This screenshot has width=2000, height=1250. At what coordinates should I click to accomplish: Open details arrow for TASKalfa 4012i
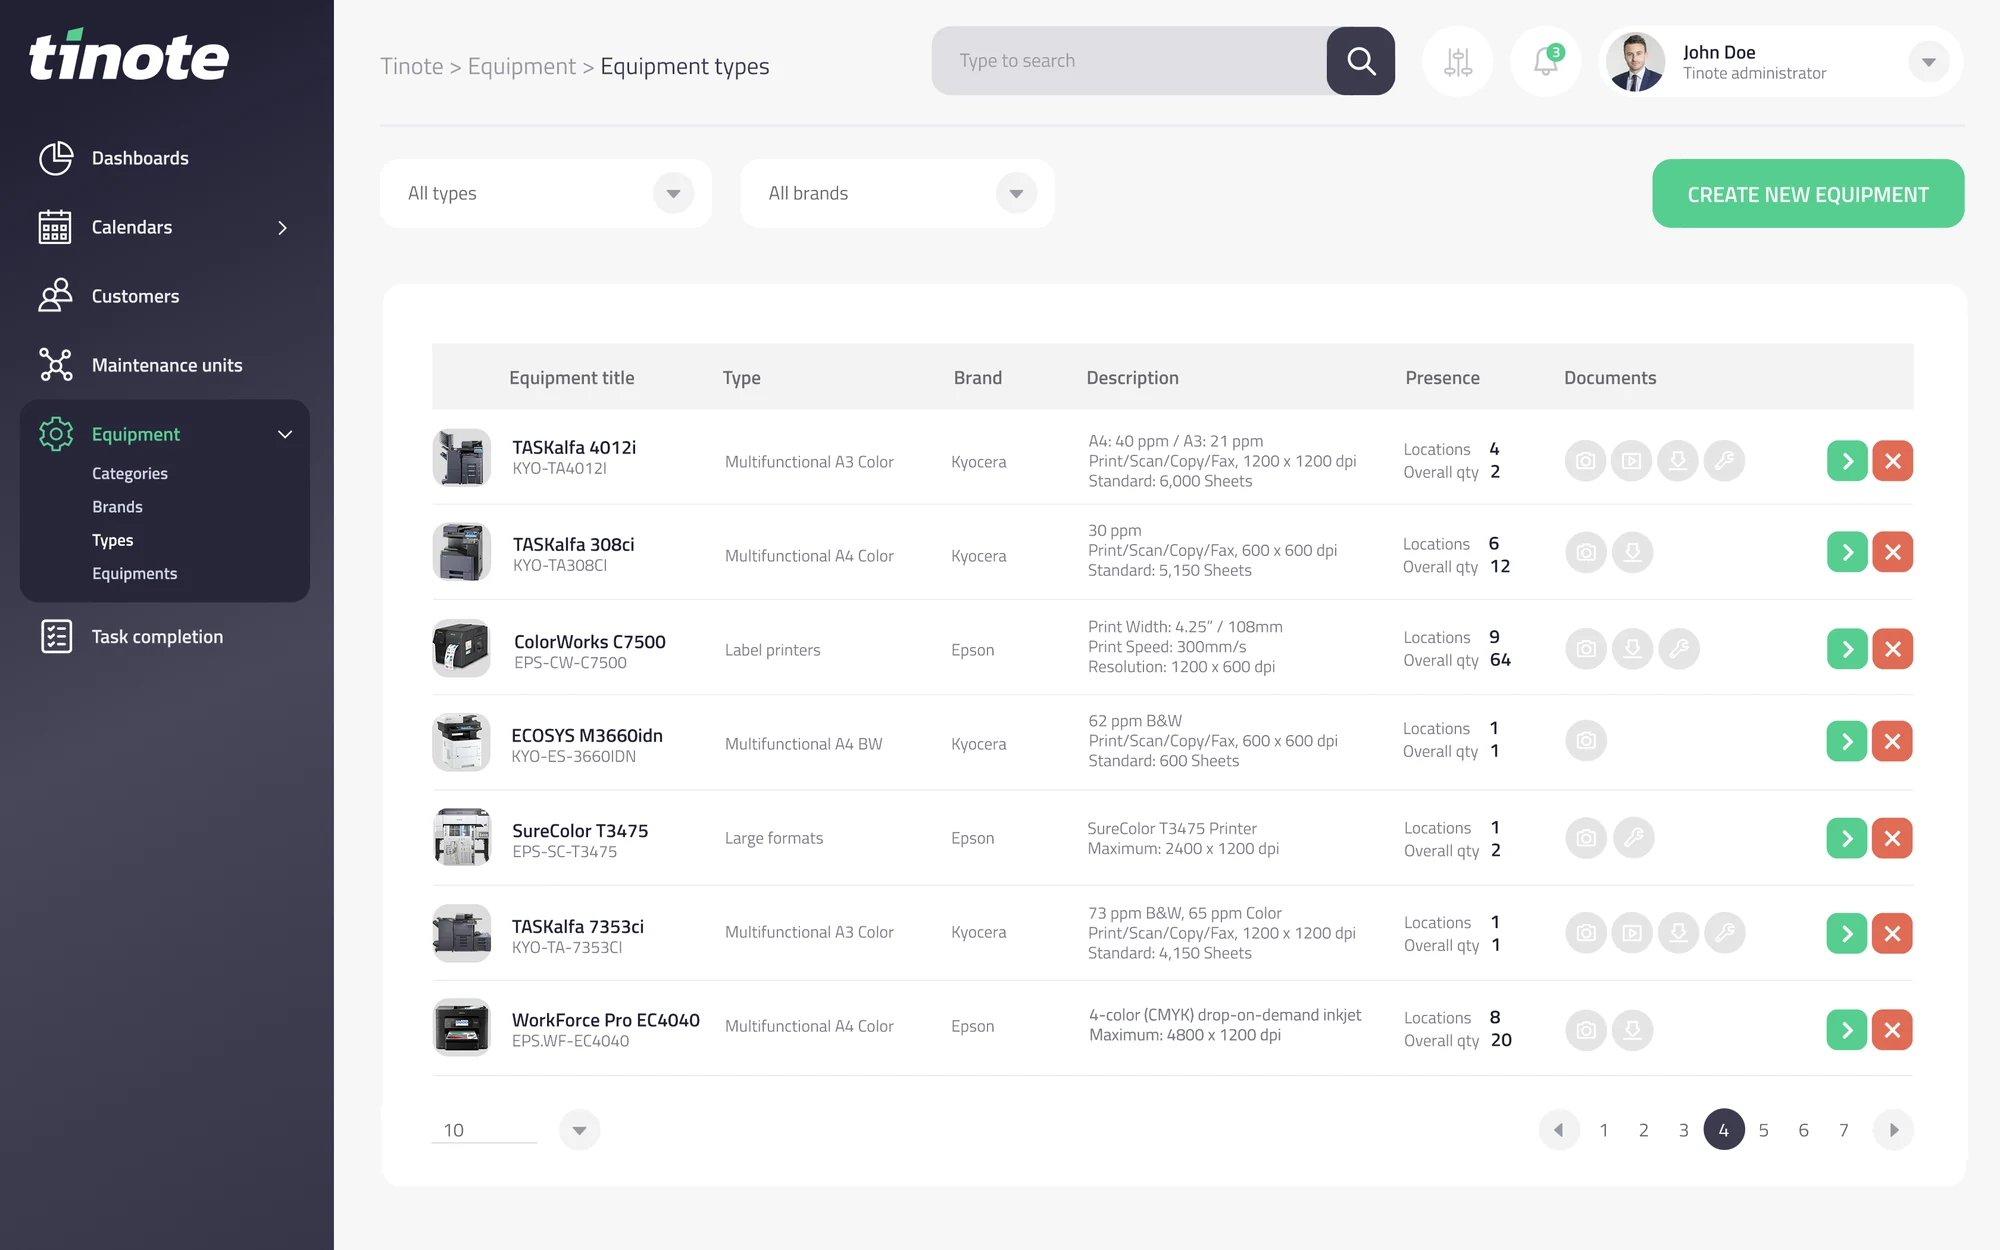coord(1847,461)
